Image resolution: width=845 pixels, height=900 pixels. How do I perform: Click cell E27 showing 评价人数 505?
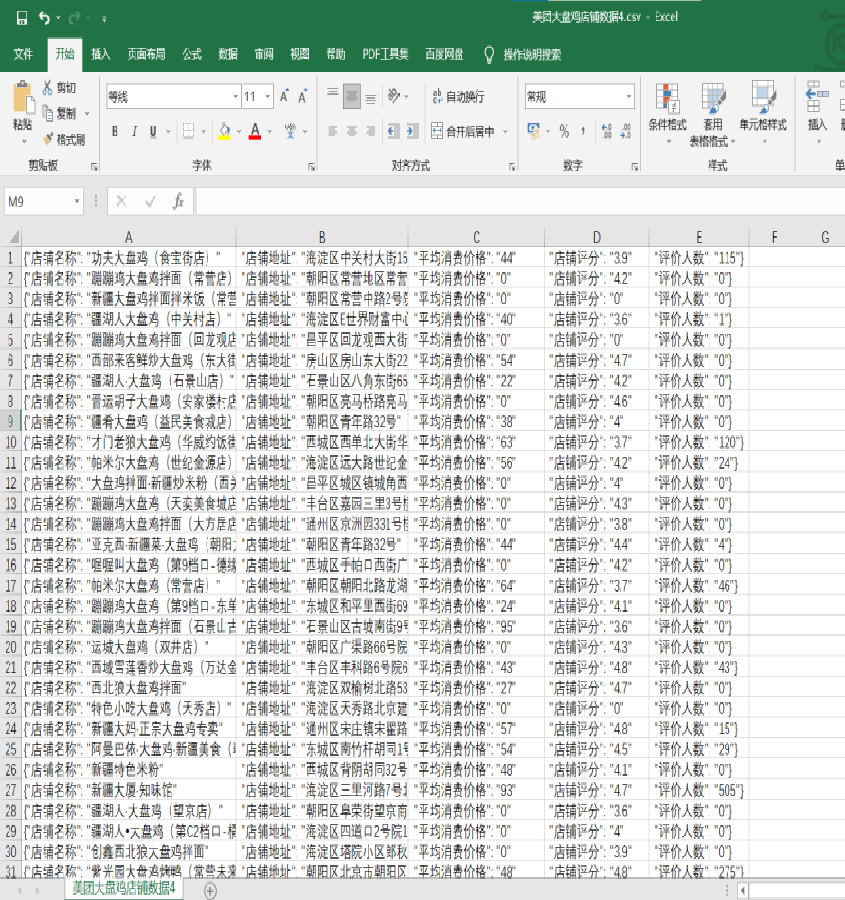pyautogui.click(x=699, y=790)
